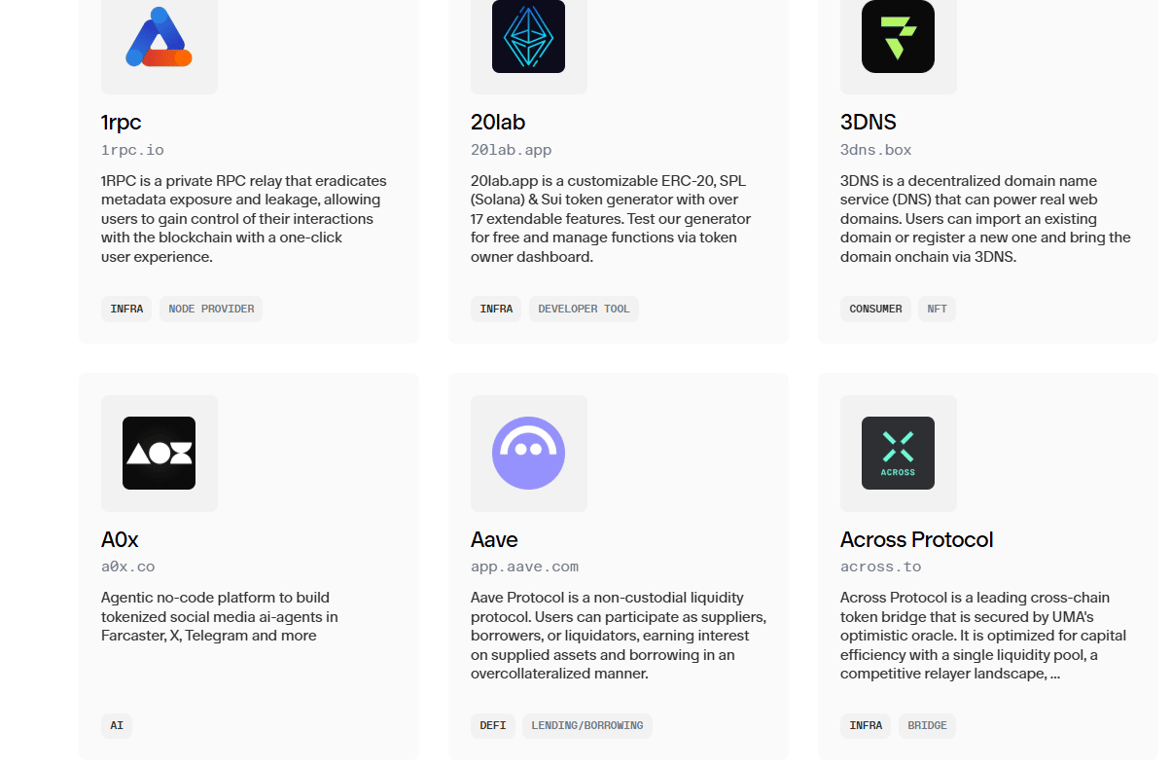Viewport: 1171px width, 768px height.
Task: Click the NODE PROVIDER tag
Action: coord(211,308)
